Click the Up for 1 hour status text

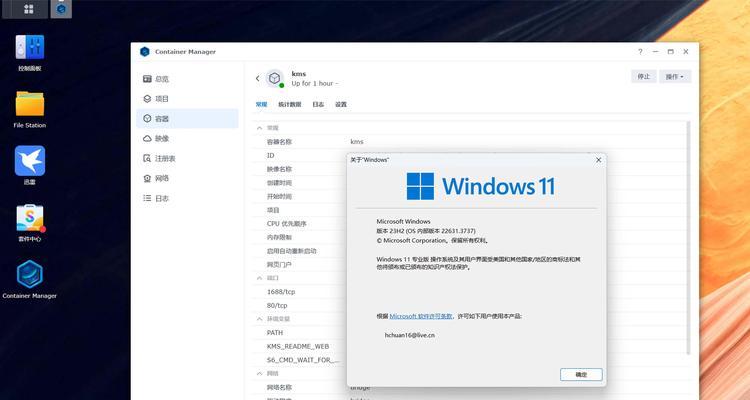315,83
